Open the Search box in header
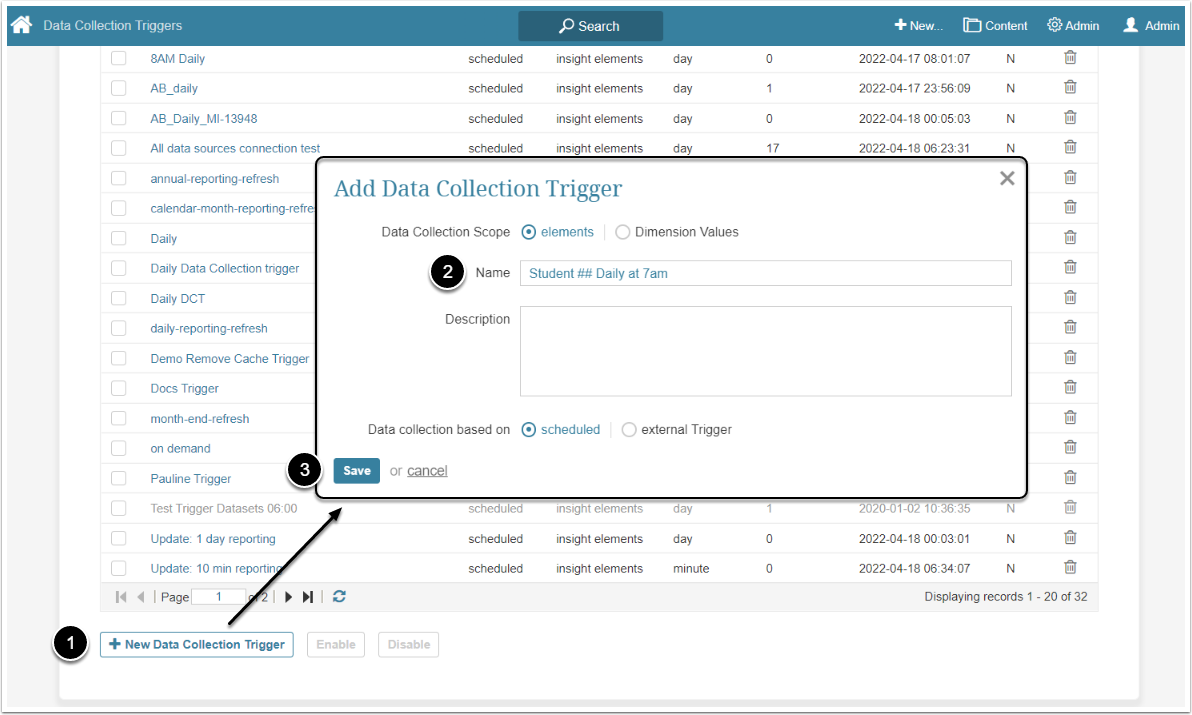The width and height of the screenshot is (1192, 715). click(590, 26)
